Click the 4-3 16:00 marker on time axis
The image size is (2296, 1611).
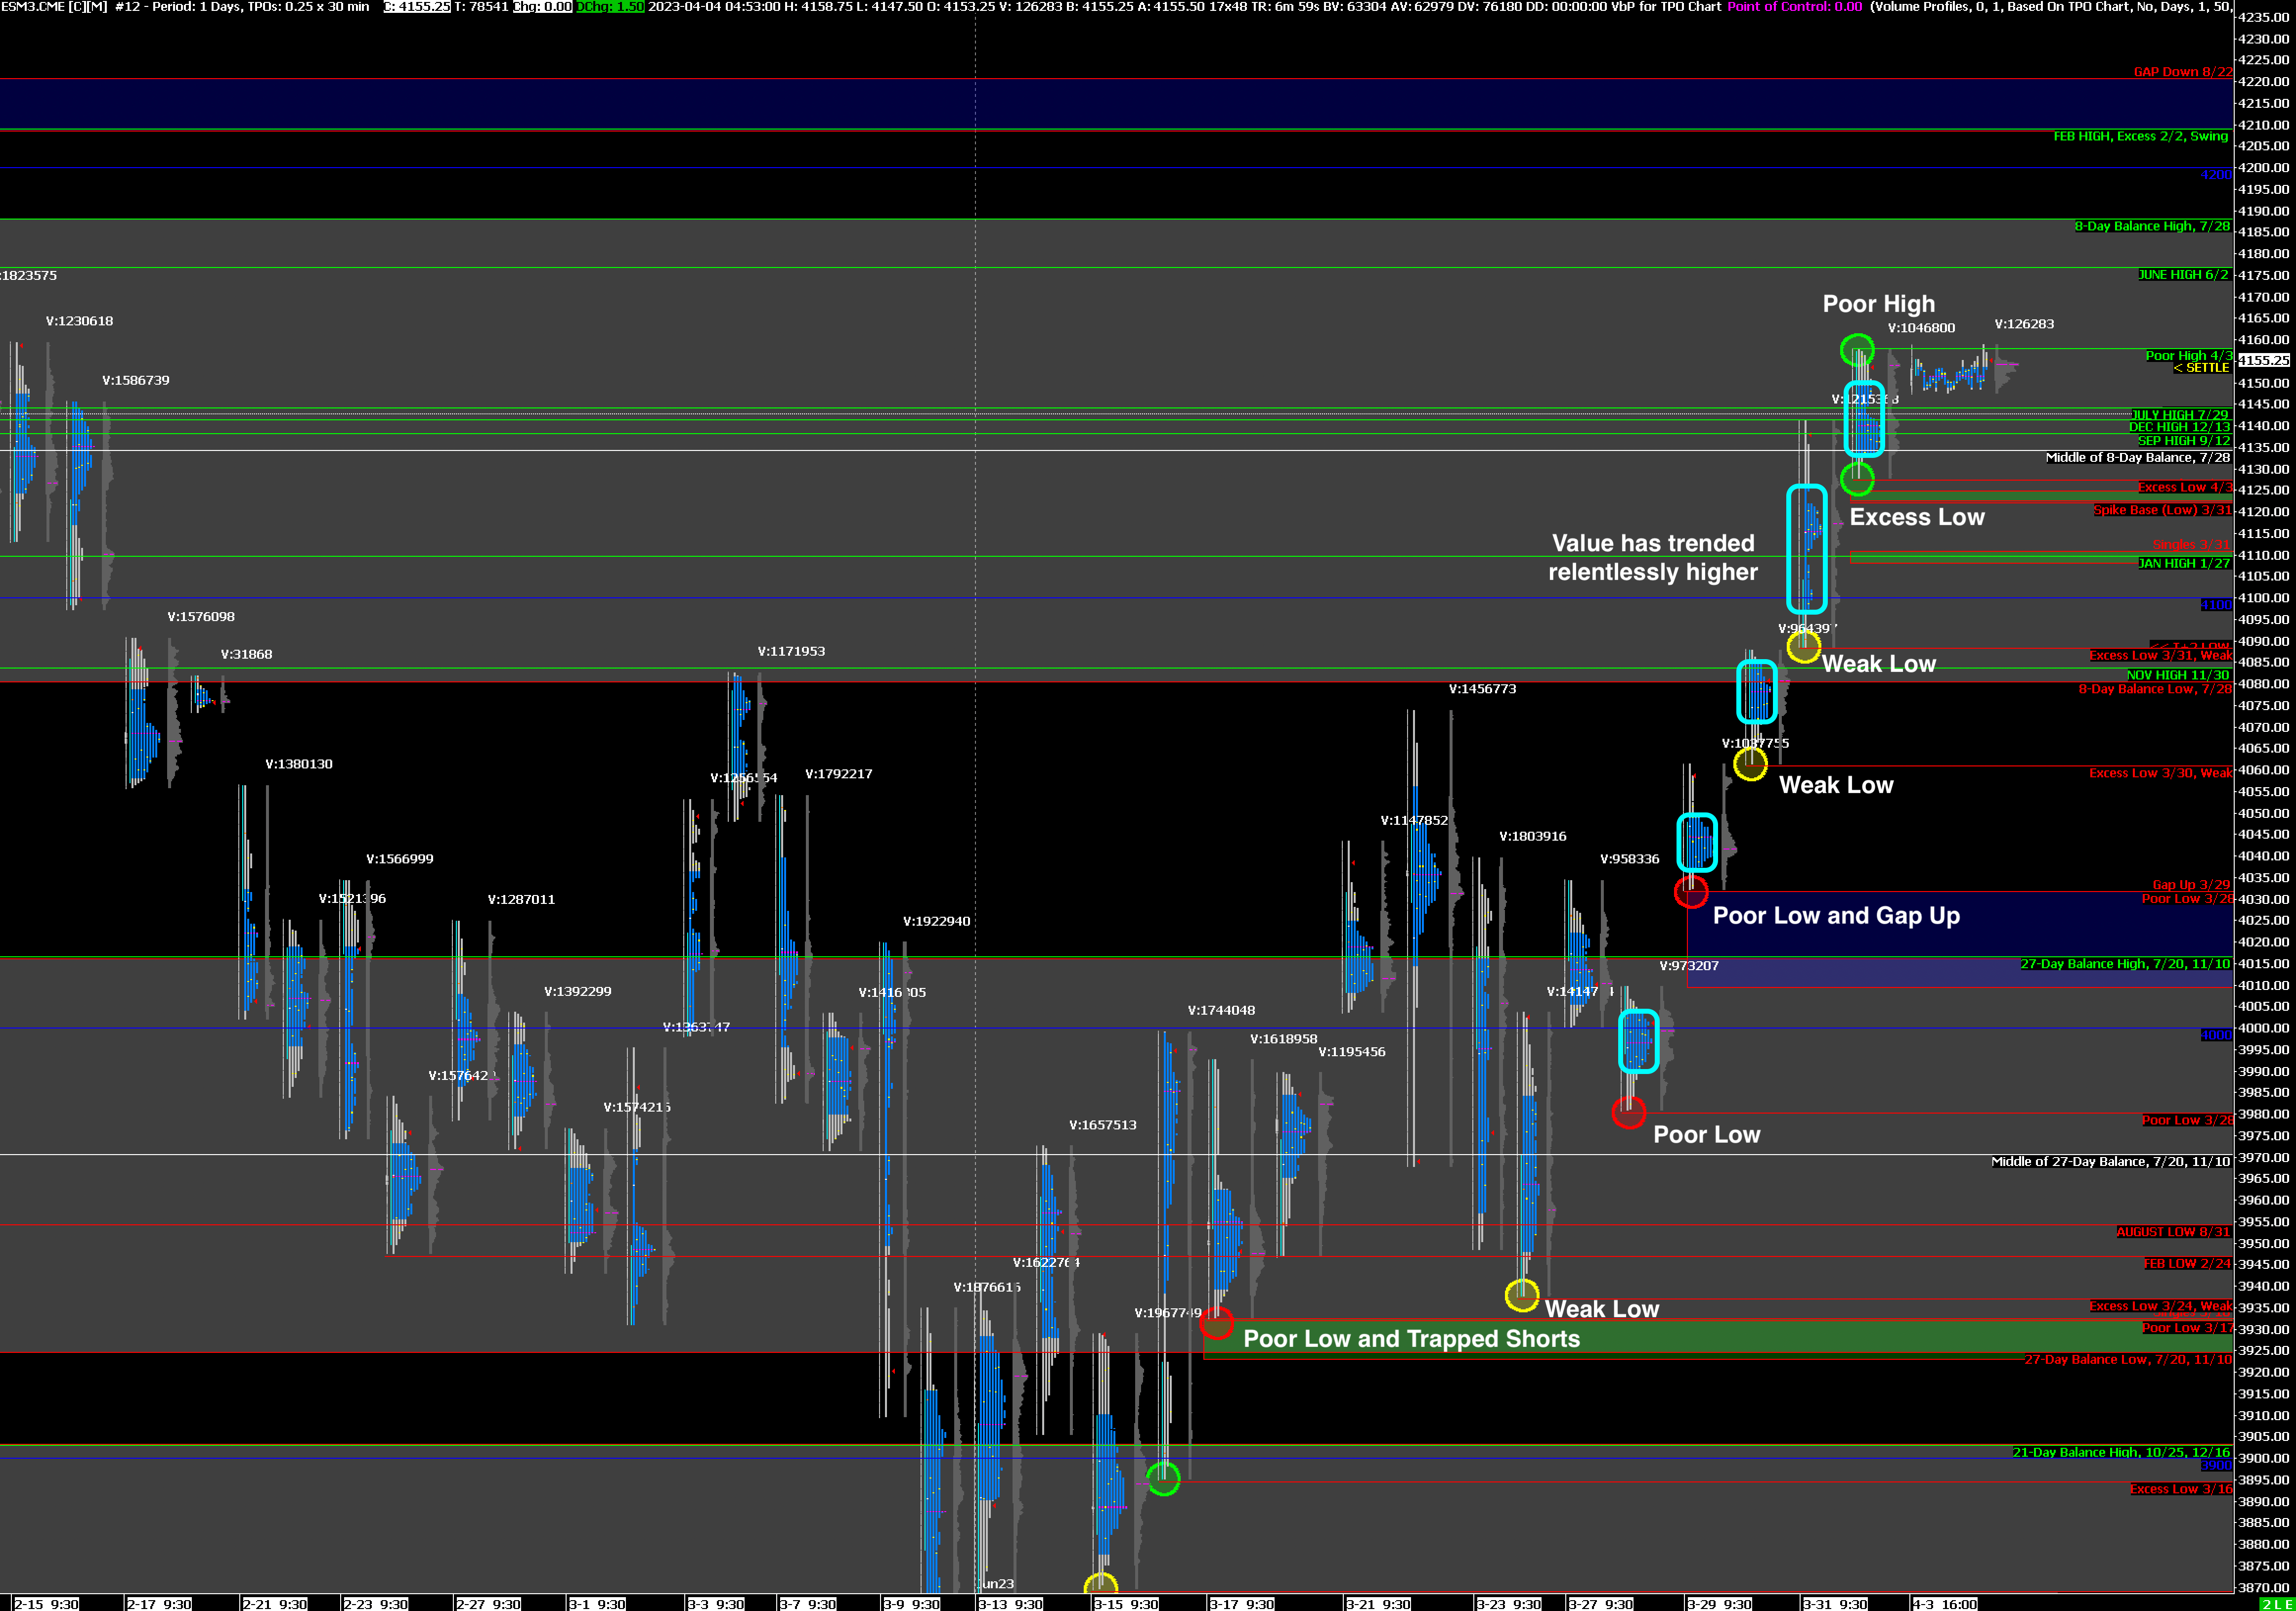point(1944,1604)
